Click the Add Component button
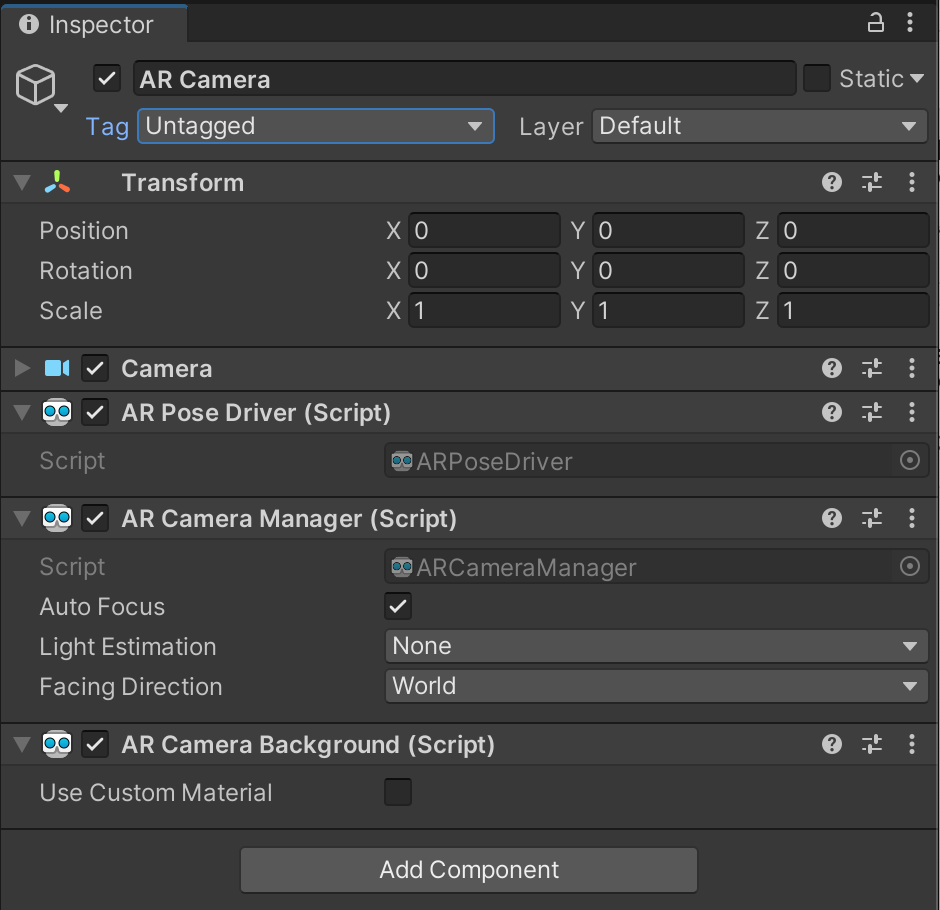Image resolution: width=940 pixels, height=910 pixels. [x=468, y=869]
